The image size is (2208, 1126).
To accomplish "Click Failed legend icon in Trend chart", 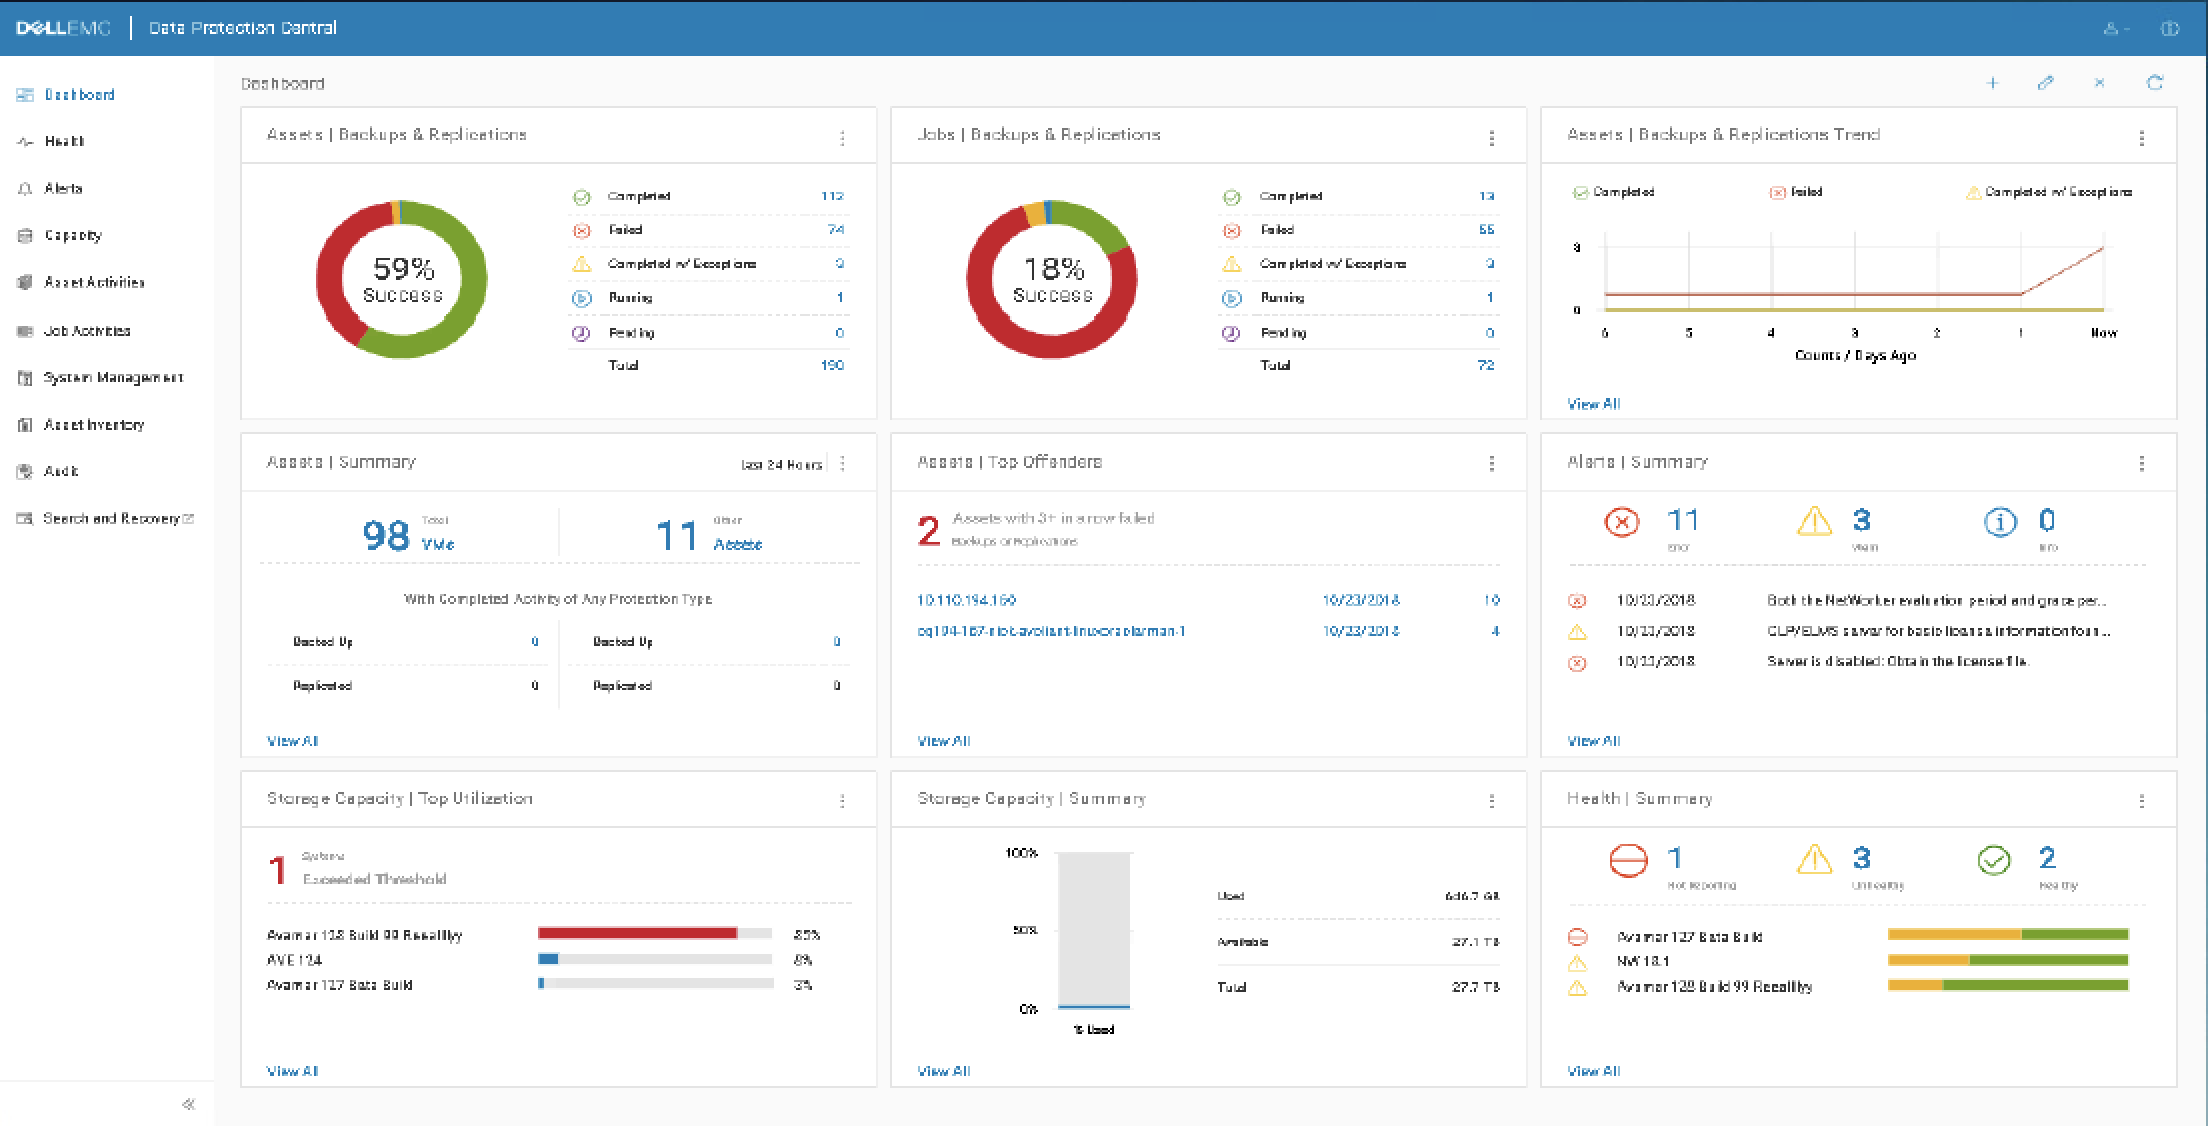I will (1777, 192).
